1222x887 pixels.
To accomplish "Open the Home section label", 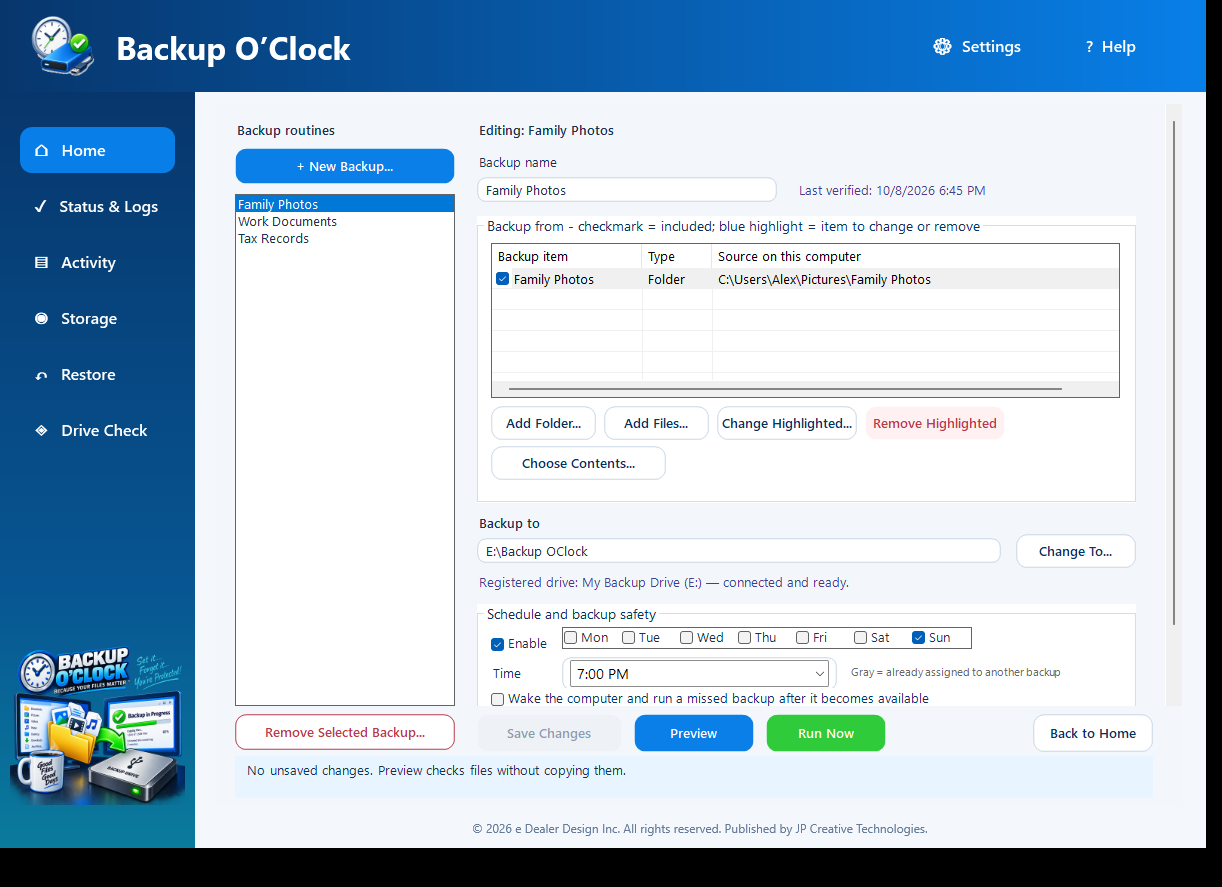I will pyautogui.click(x=83, y=151).
